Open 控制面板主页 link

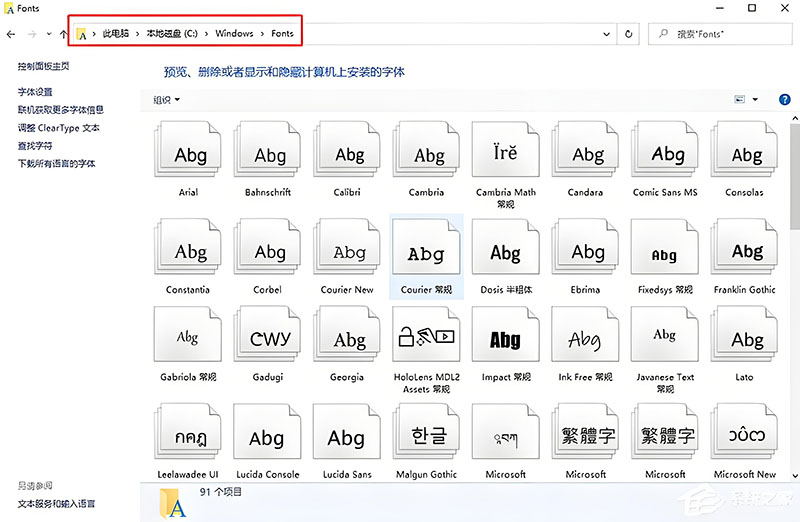coord(43,66)
